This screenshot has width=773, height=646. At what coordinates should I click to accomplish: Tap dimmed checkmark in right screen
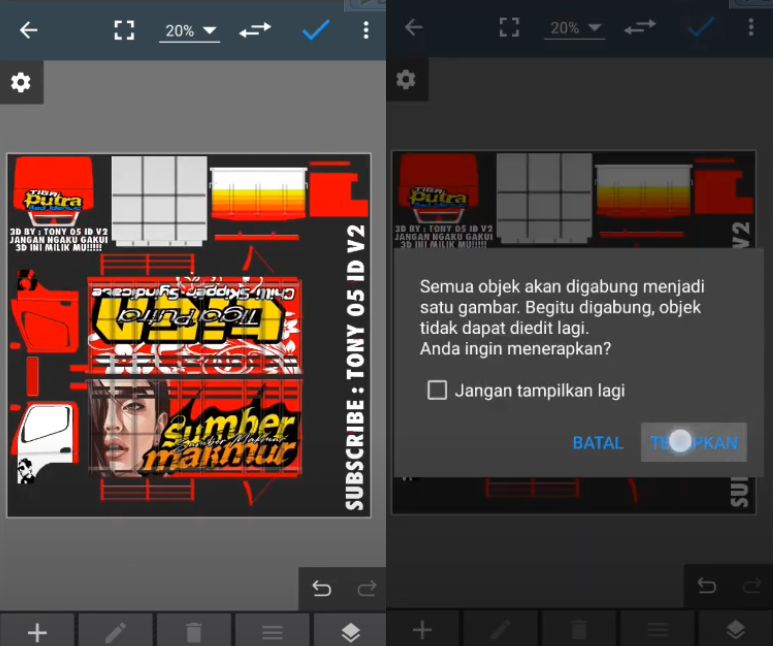click(x=701, y=27)
